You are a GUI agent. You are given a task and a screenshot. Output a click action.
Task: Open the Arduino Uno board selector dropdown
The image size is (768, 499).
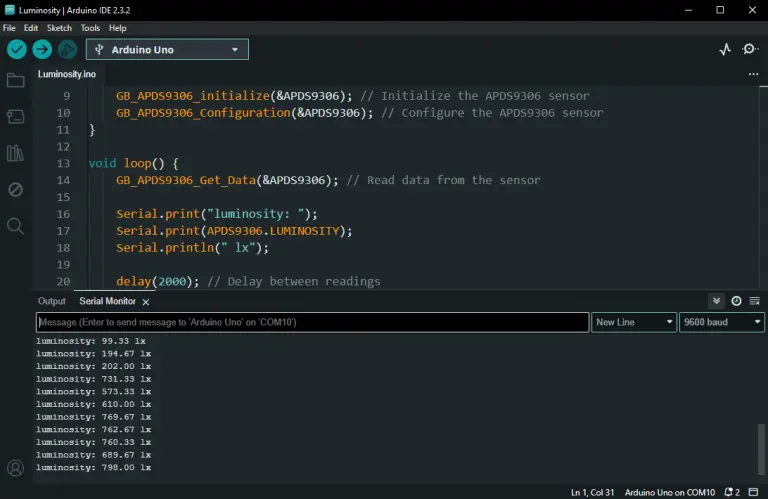pyautogui.click(x=167, y=49)
